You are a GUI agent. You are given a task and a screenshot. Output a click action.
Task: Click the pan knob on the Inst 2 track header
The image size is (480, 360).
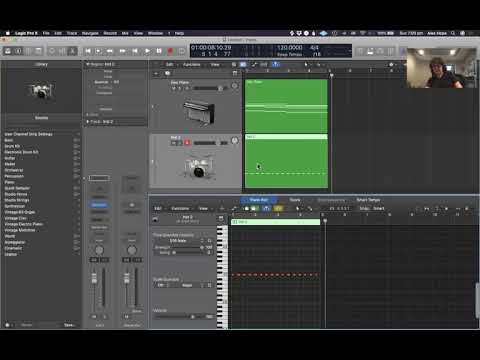[235, 141]
